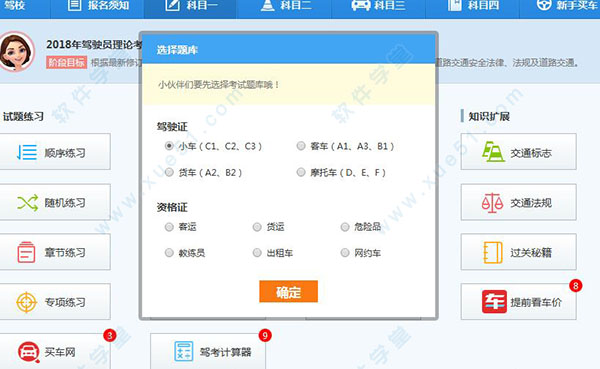600x369 pixels.
Task: Open 报名须知 tab
Action: tap(97, 8)
